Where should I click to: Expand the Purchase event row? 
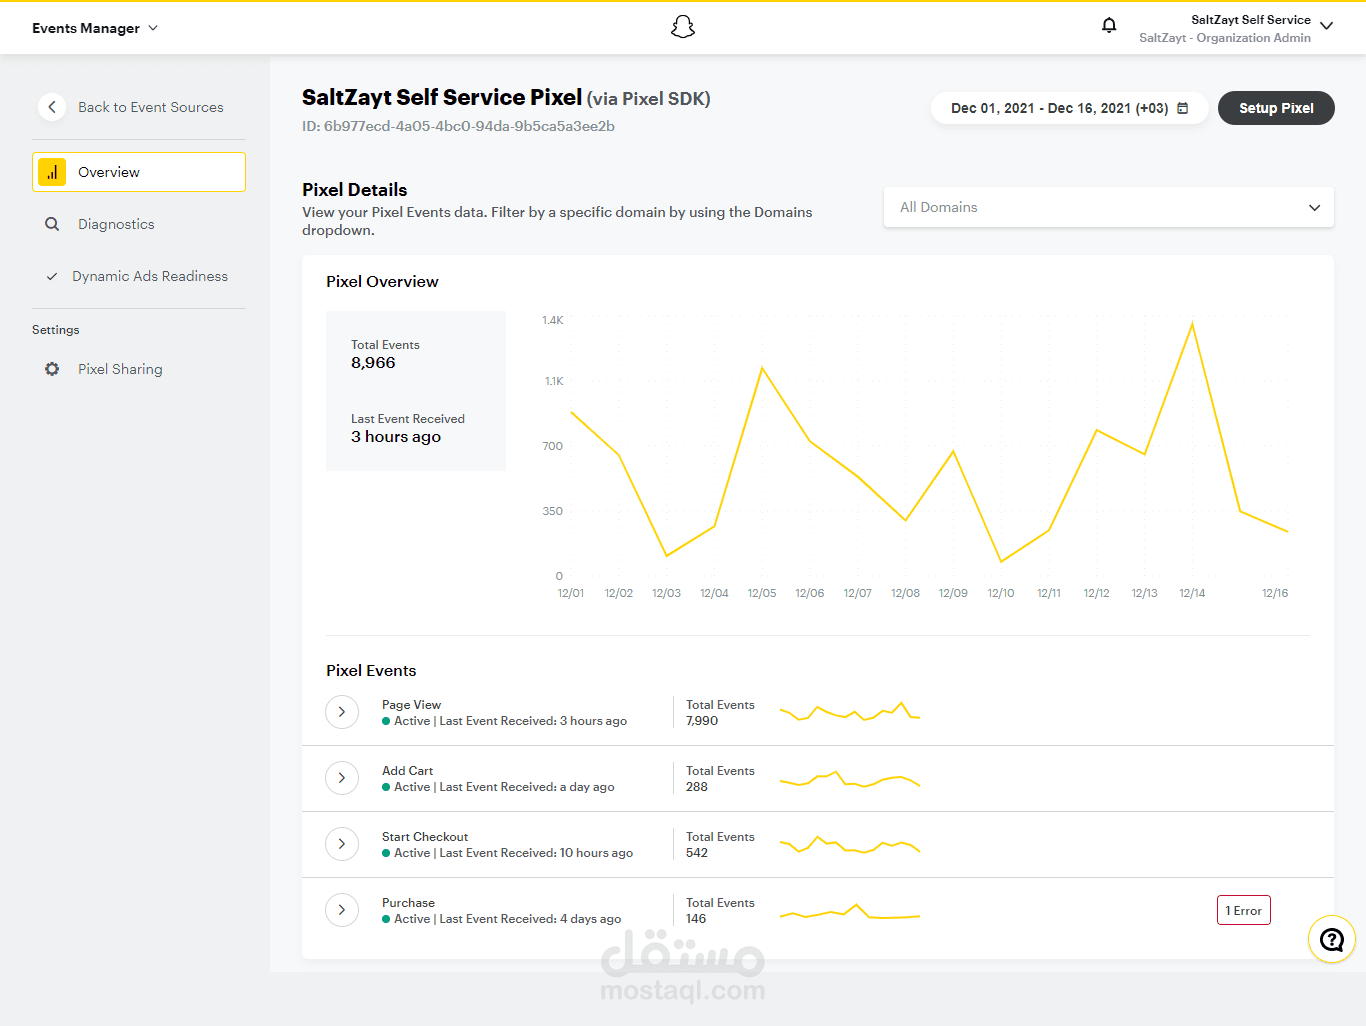tap(342, 910)
